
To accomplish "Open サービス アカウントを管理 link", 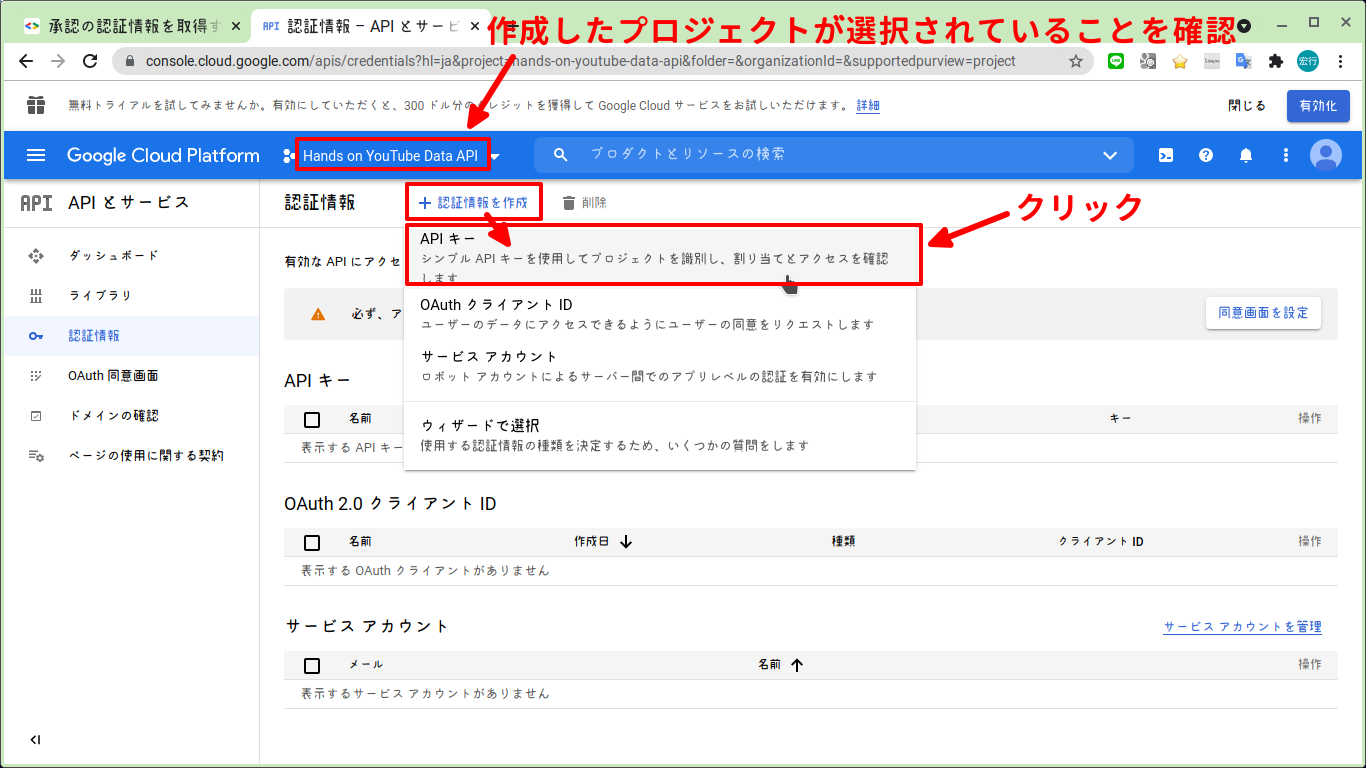I will [x=1242, y=627].
